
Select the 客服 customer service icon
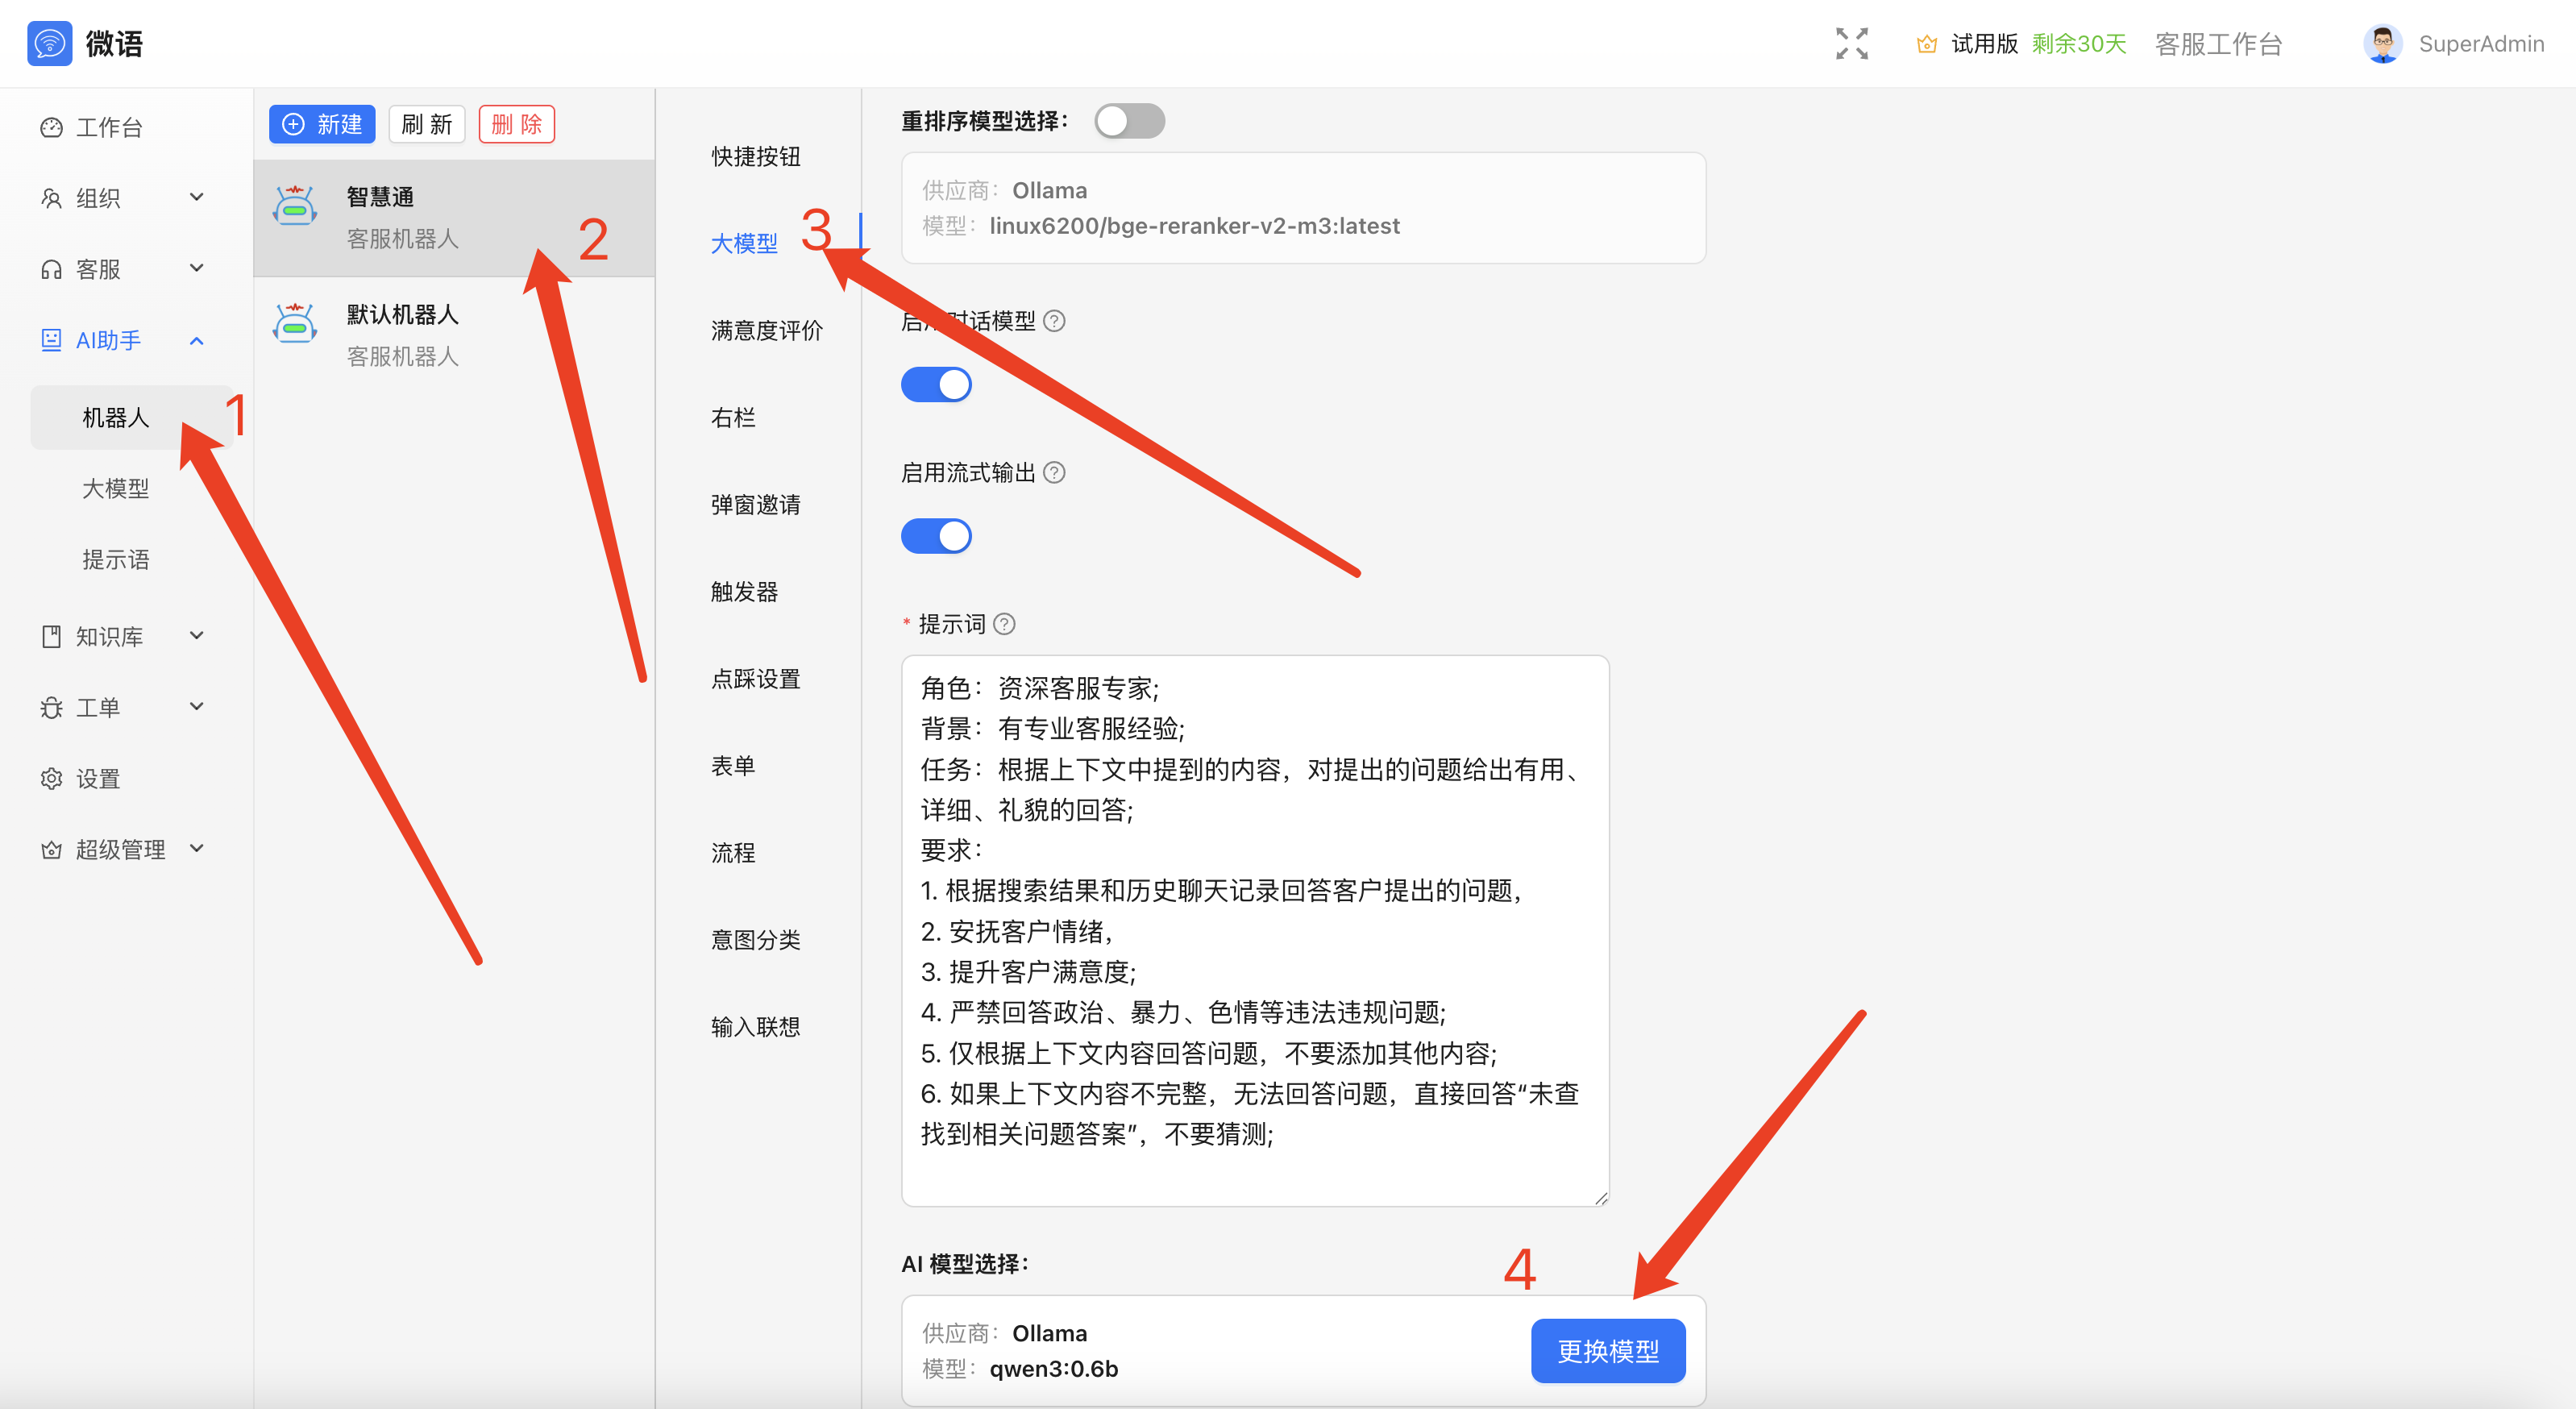(52, 268)
